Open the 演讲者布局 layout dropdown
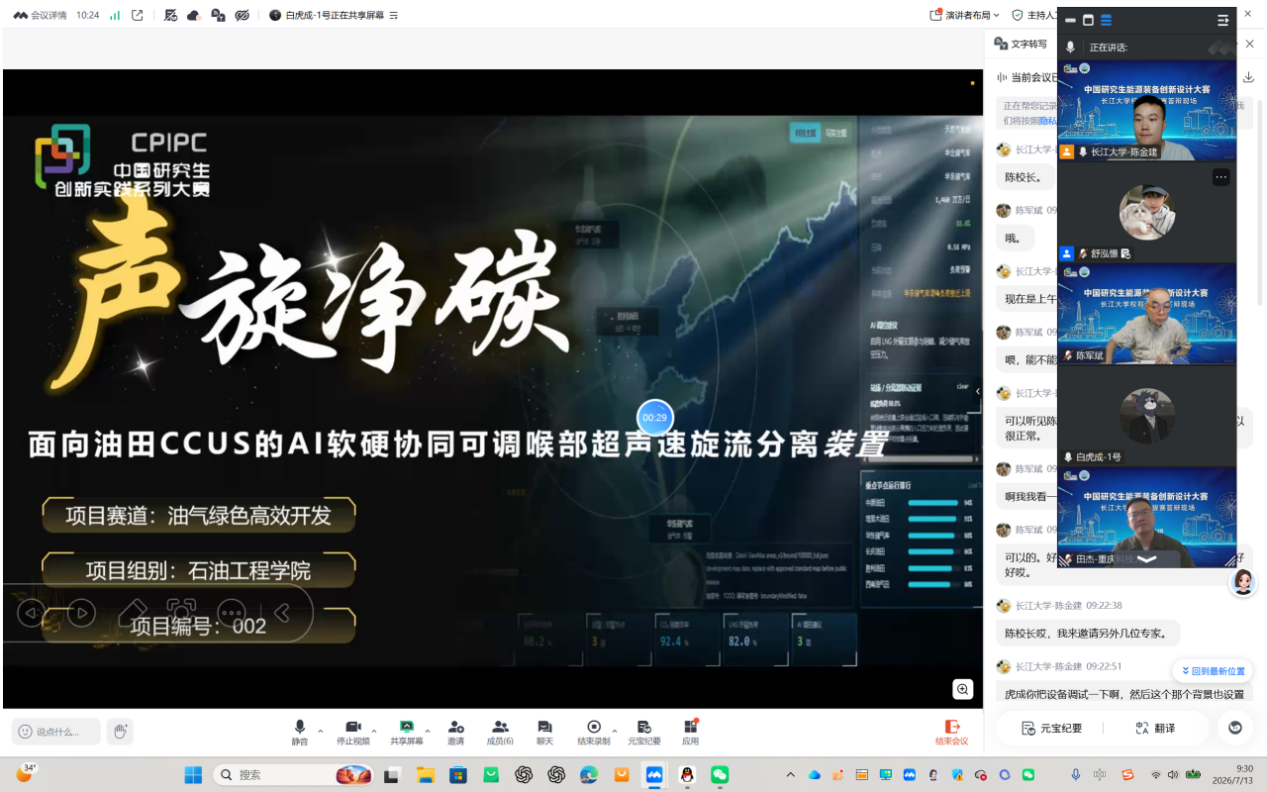The height and width of the screenshot is (792, 1267). pyautogui.click(x=965, y=15)
